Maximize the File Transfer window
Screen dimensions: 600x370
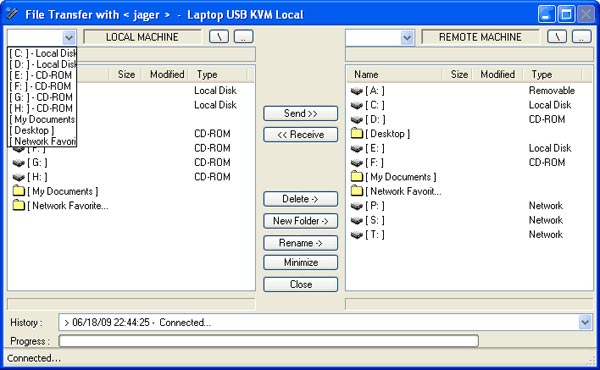point(566,15)
